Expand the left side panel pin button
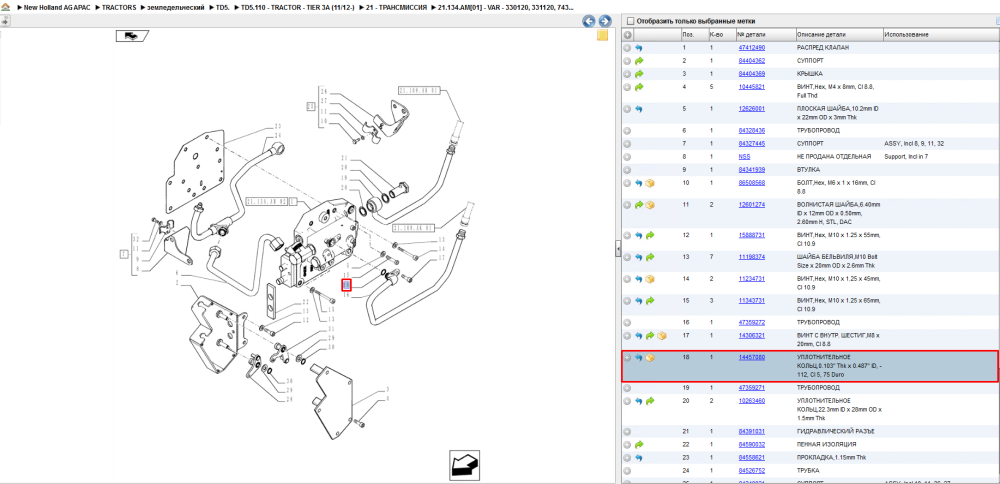The height and width of the screenshot is (484, 1000). pos(5,20)
